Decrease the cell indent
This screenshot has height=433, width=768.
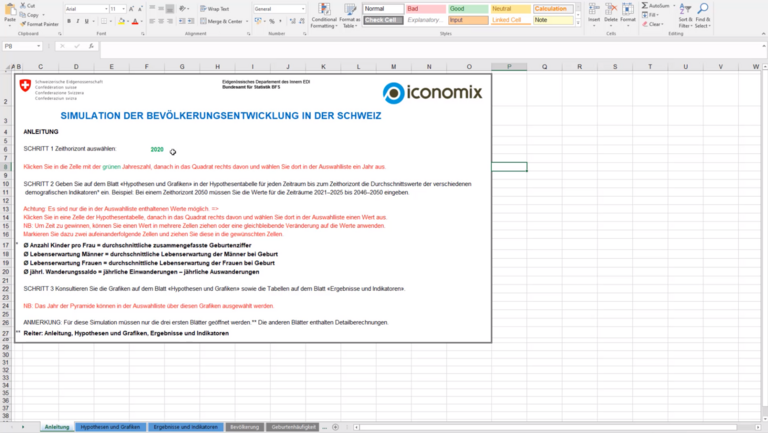pos(182,21)
